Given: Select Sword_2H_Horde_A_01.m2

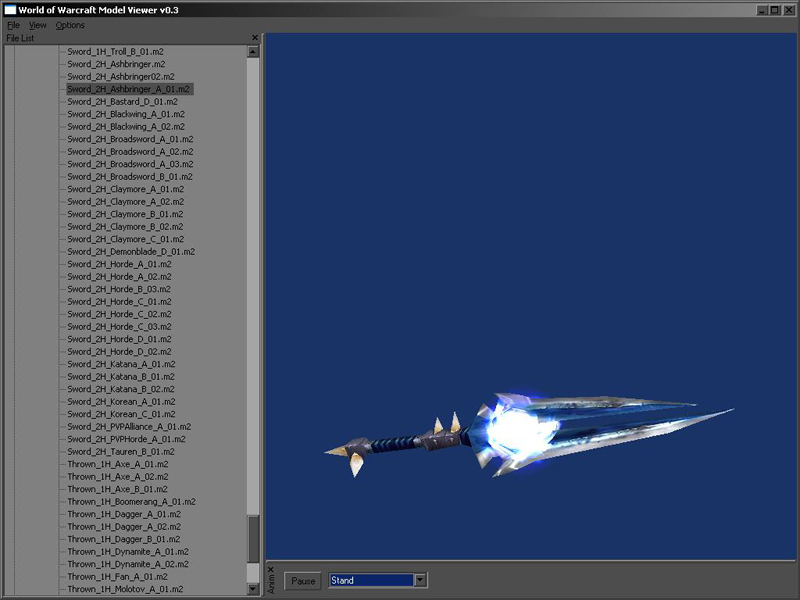Looking at the screenshot, I should [x=119, y=264].
